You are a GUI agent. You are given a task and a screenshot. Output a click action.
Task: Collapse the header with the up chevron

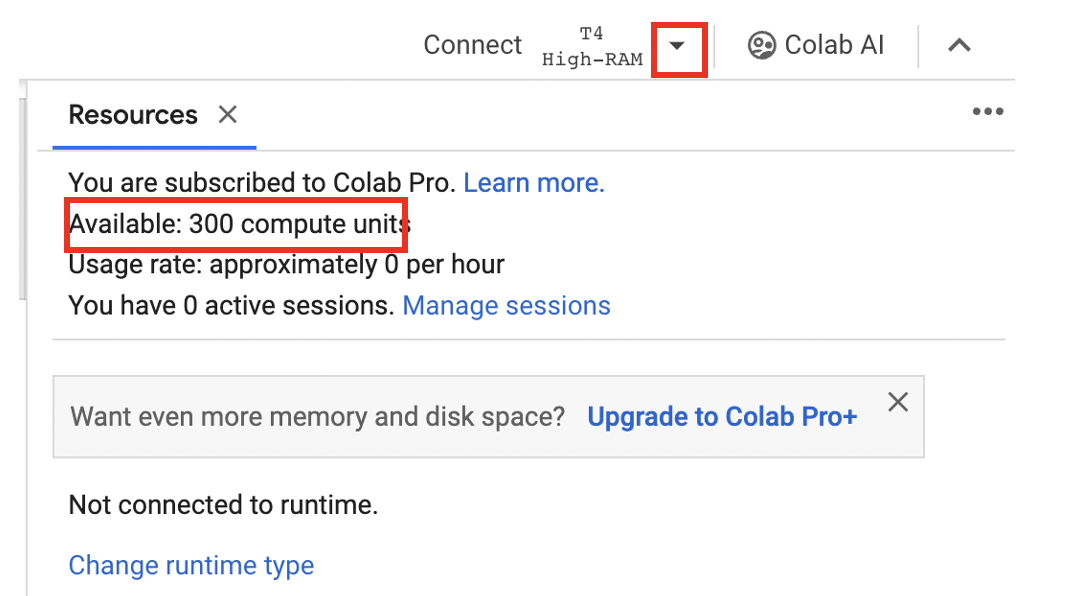pyautogui.click(x=959, y=45)
